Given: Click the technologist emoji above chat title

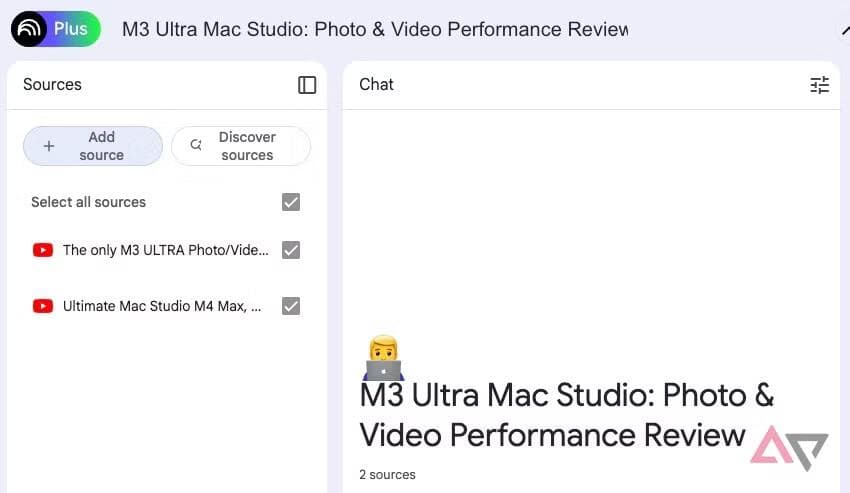Looking at the screenshot, I should pyautogui.click(x=383, y=358).
